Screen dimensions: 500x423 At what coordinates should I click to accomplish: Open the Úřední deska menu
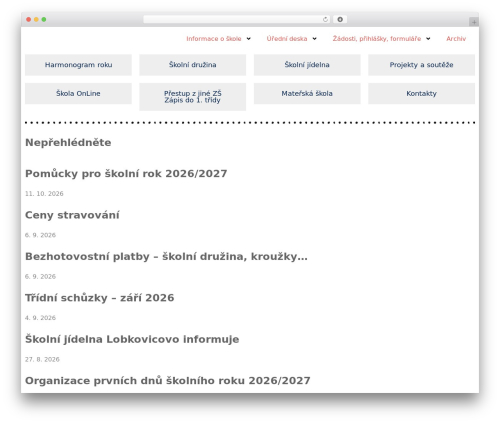click(287, 39)
